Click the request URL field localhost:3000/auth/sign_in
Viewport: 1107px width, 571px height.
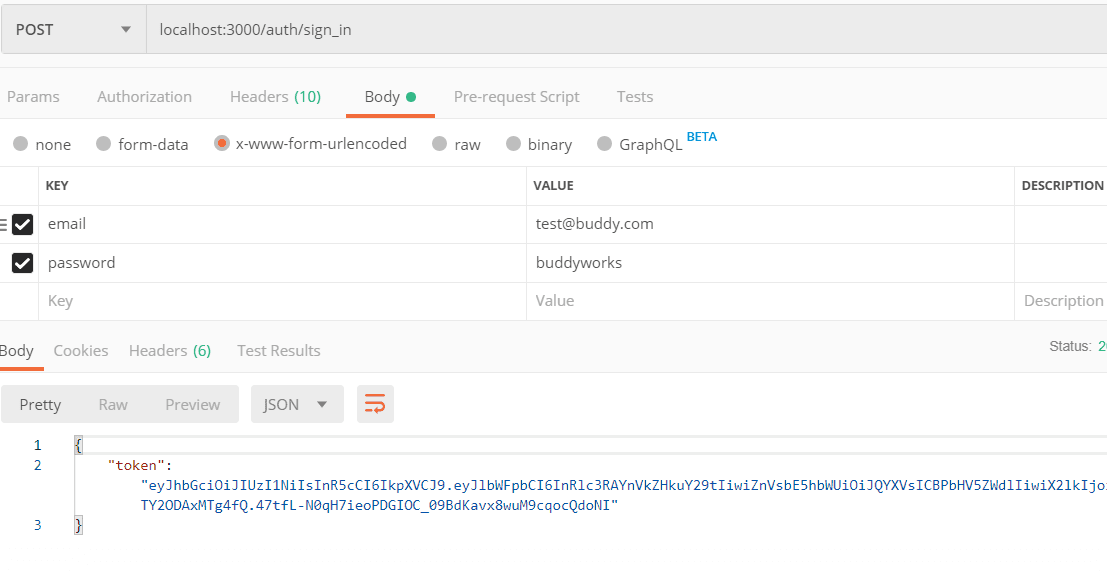tap(627, 30)
